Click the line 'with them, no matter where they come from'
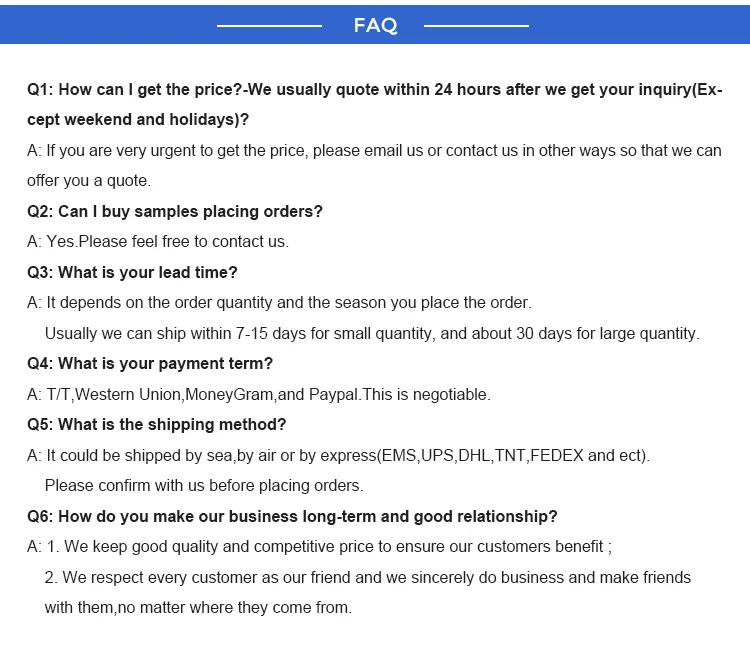The width and height of the screenshot is (750, 647). pos(198,607)
